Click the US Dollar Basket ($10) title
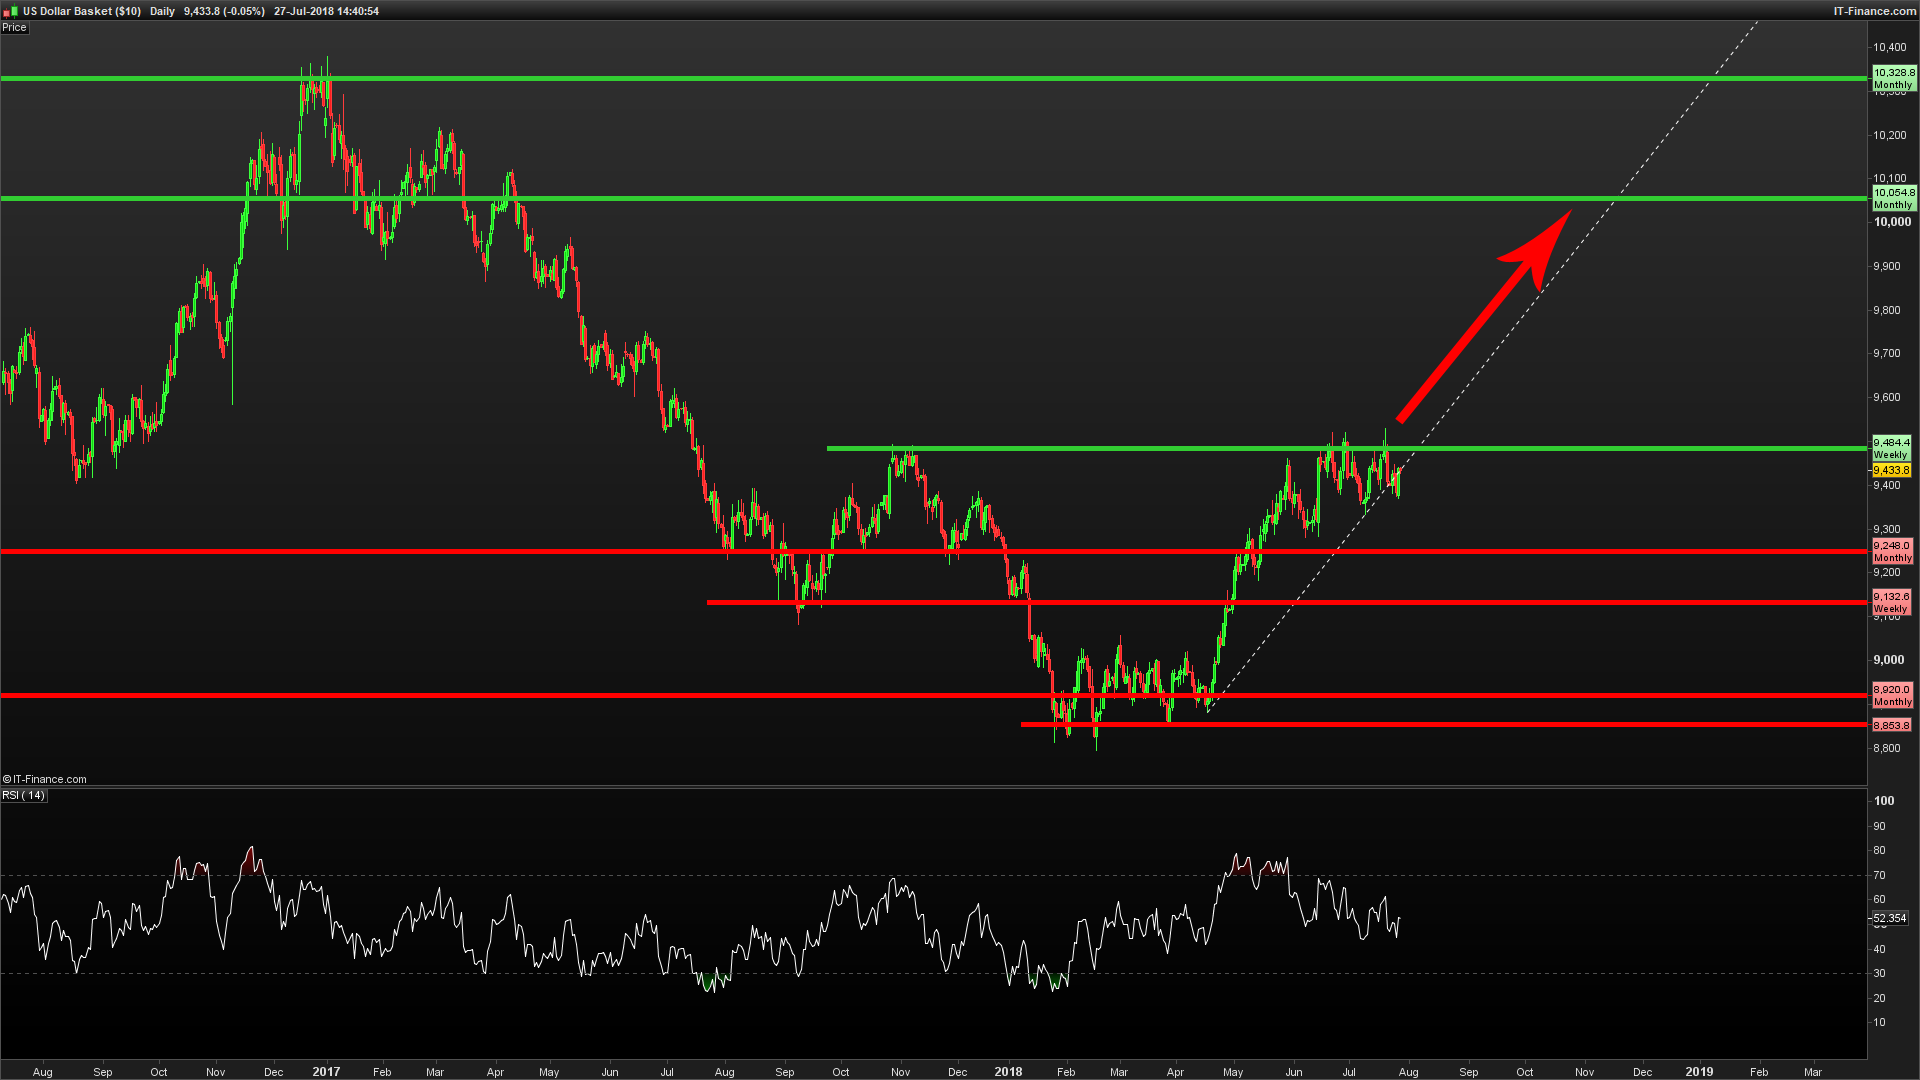This screenshot has height=1080, width=1920. [x=82, y=11]
